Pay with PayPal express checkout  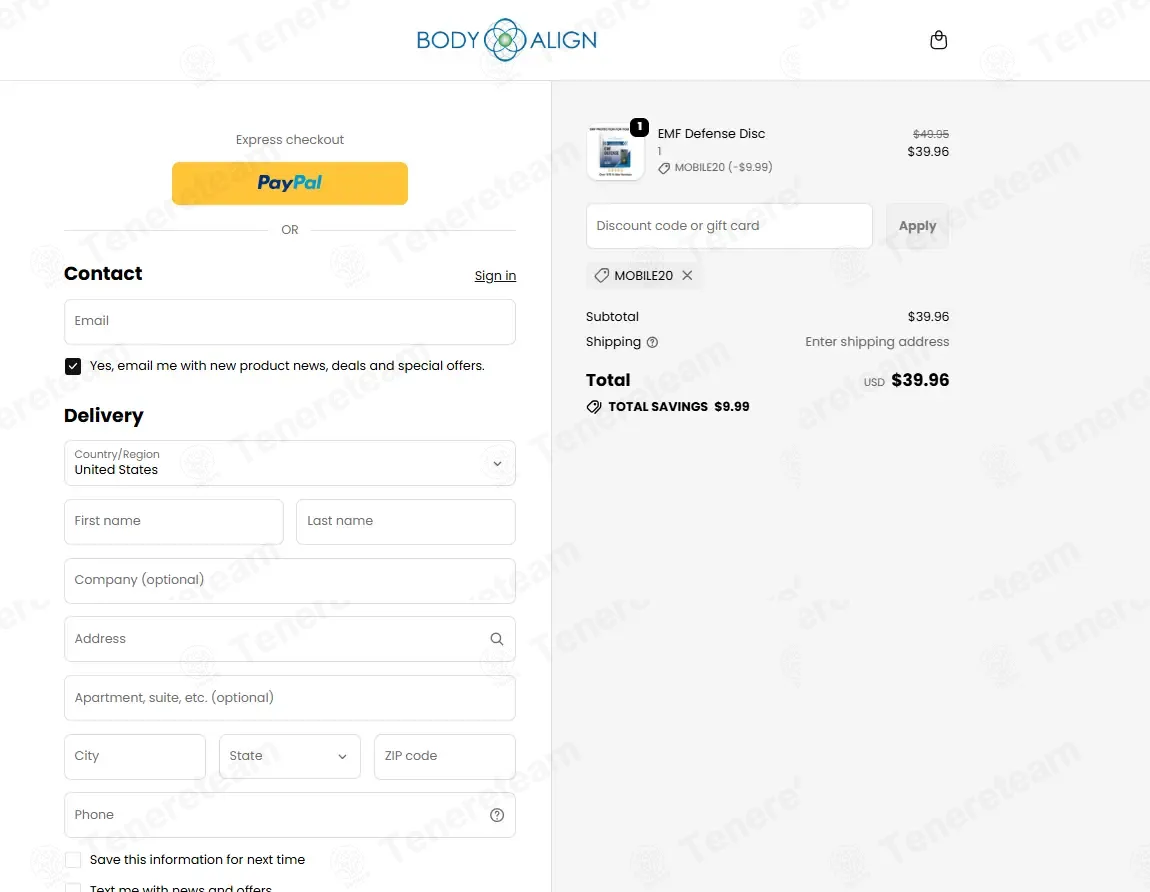pyautogui.click(x=290, y=183)
